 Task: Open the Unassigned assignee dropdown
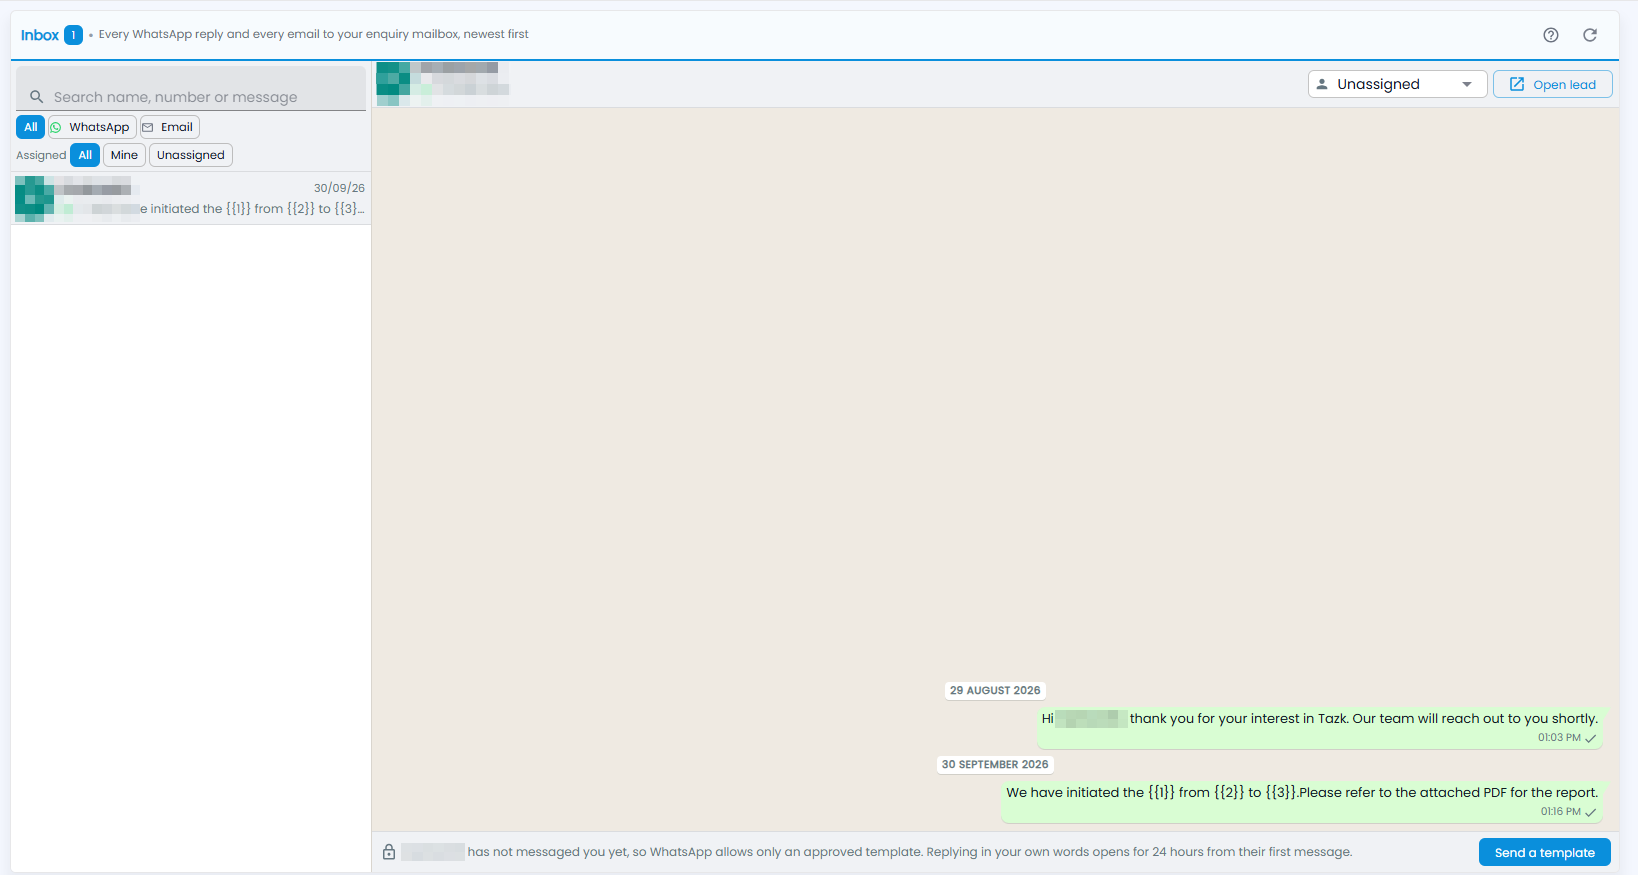(1397, 84)
